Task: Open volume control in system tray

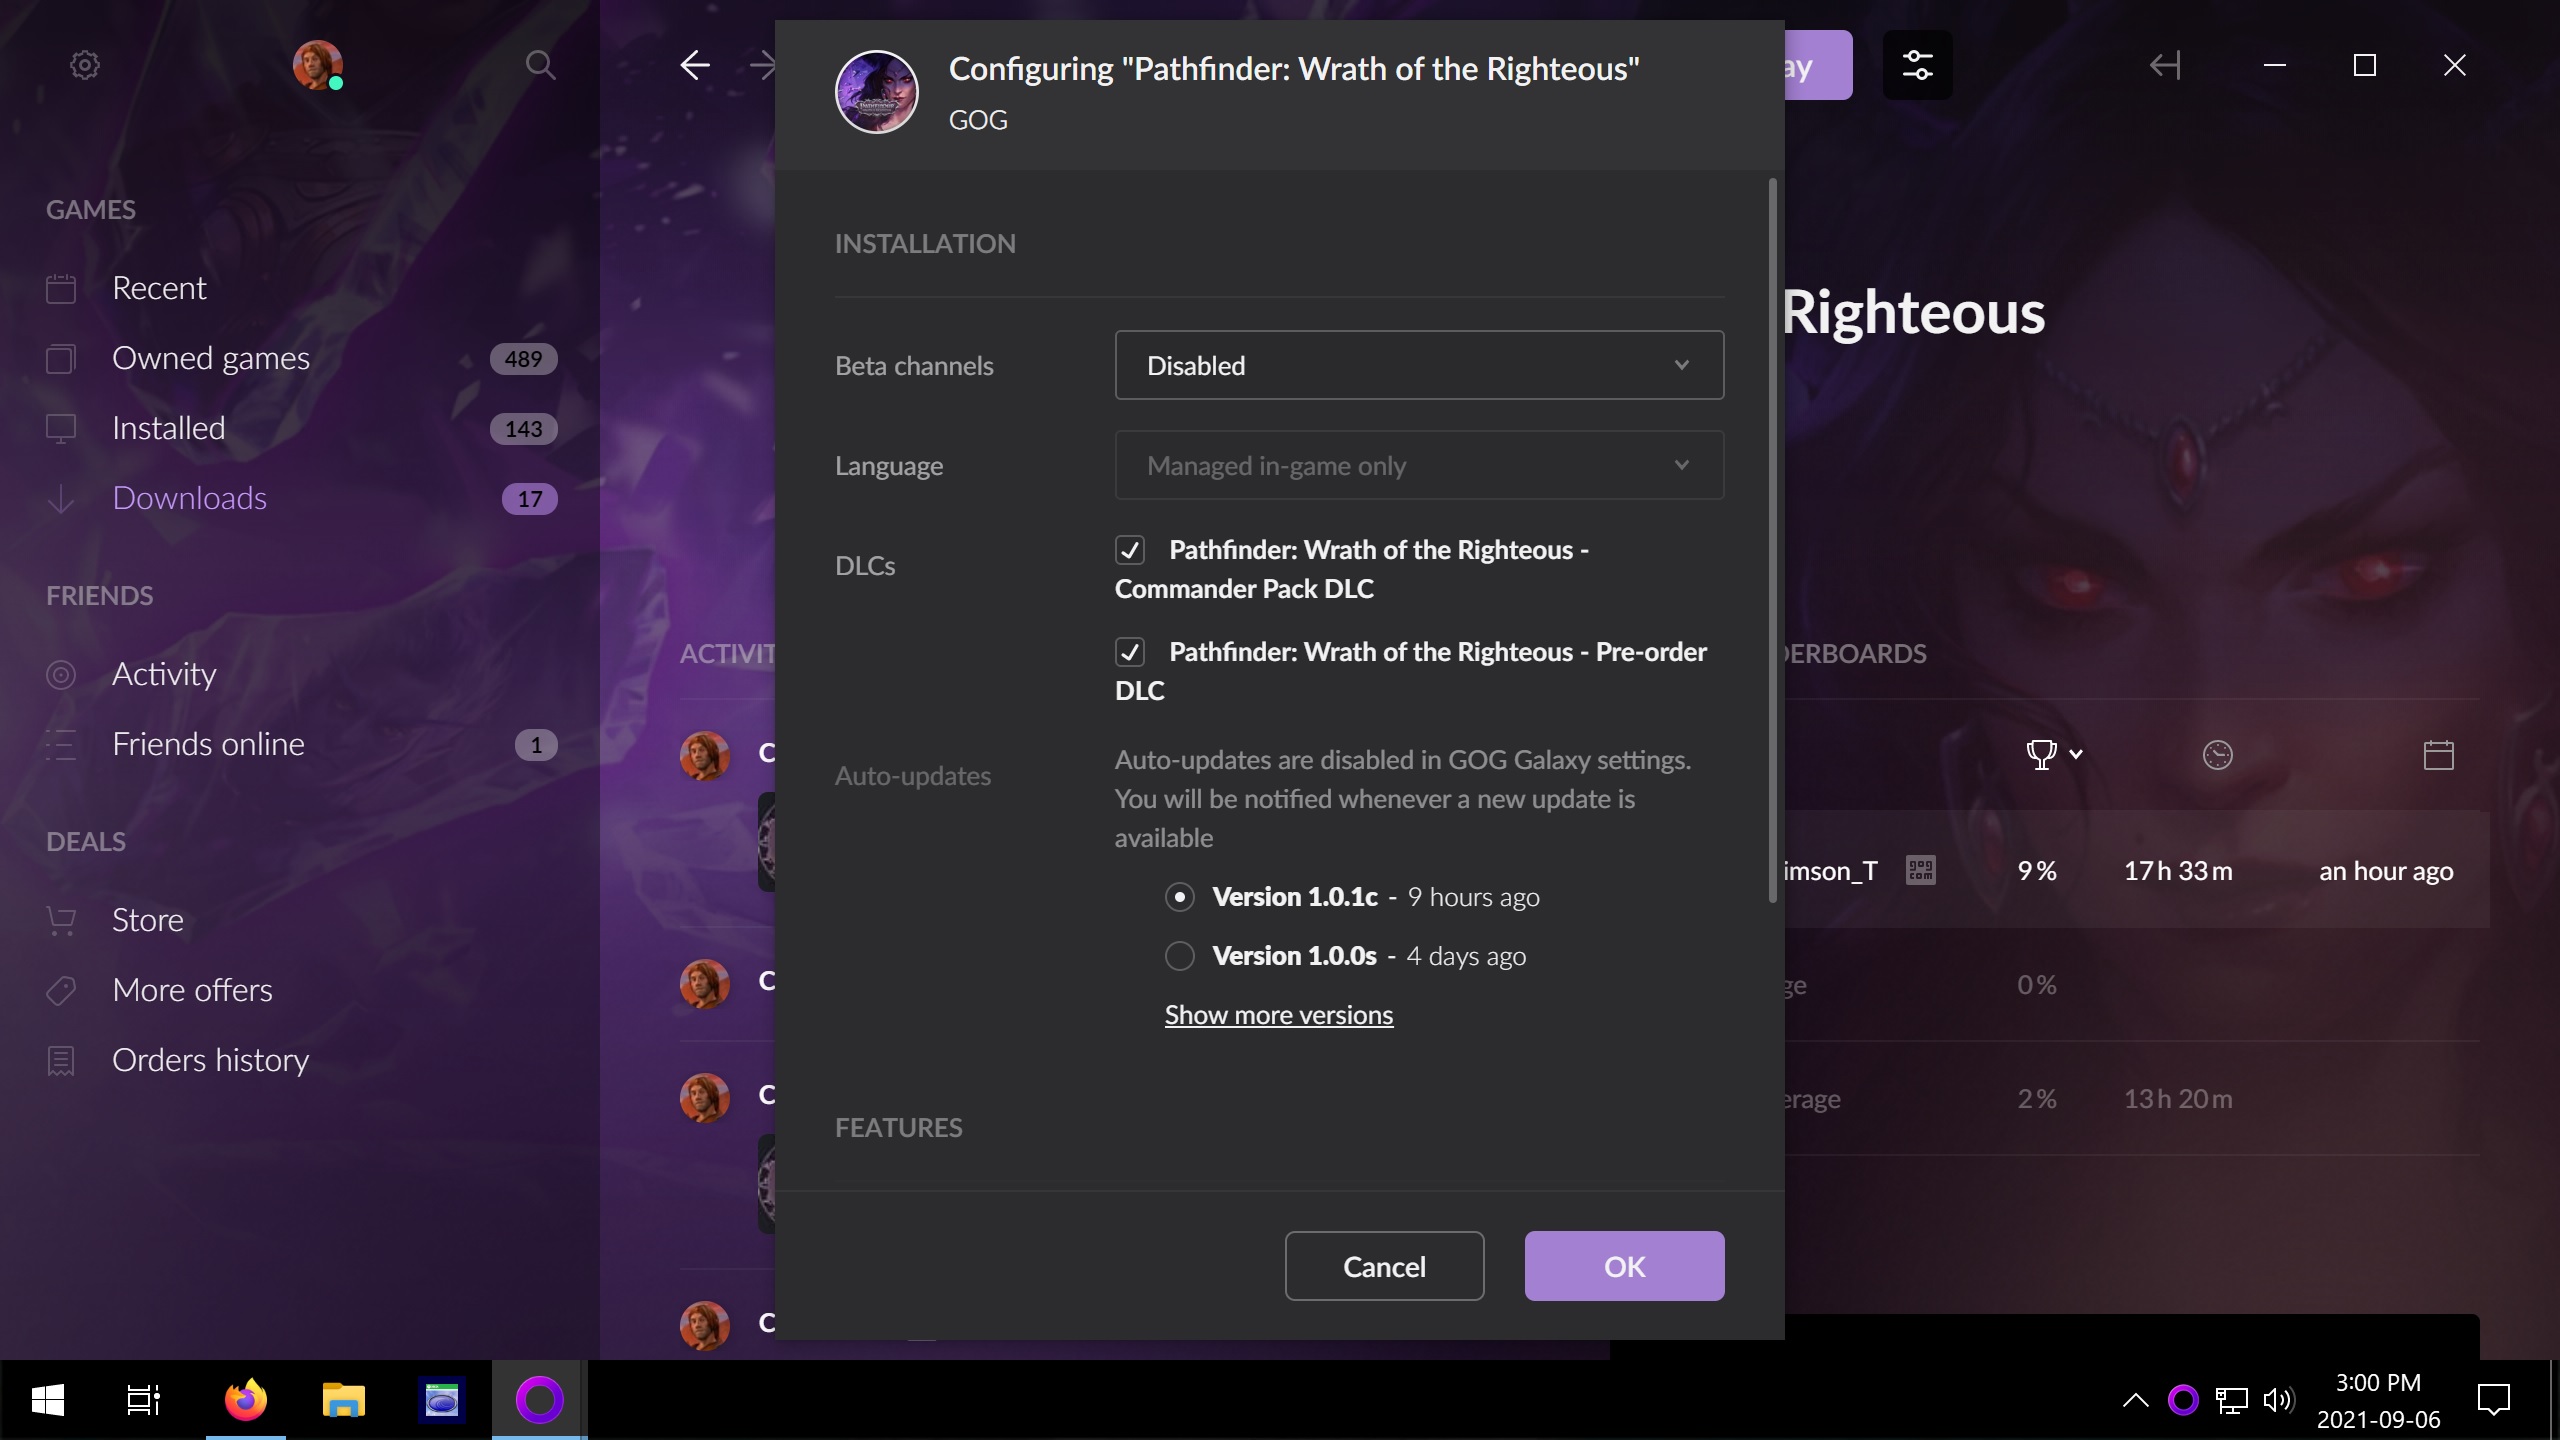Action: 2278,1400
